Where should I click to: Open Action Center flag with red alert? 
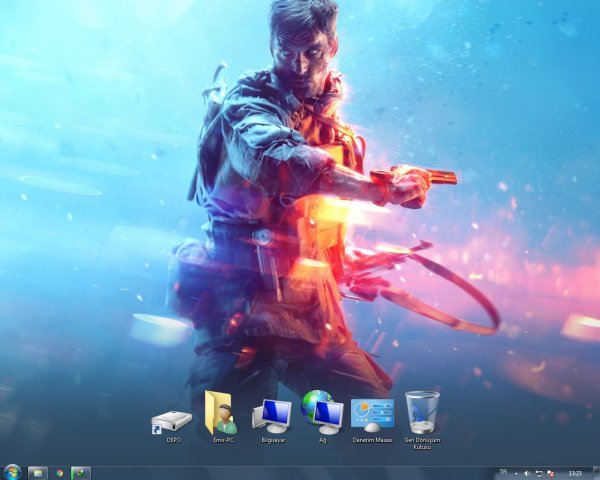pyautogui.click(x=550, y=472)
